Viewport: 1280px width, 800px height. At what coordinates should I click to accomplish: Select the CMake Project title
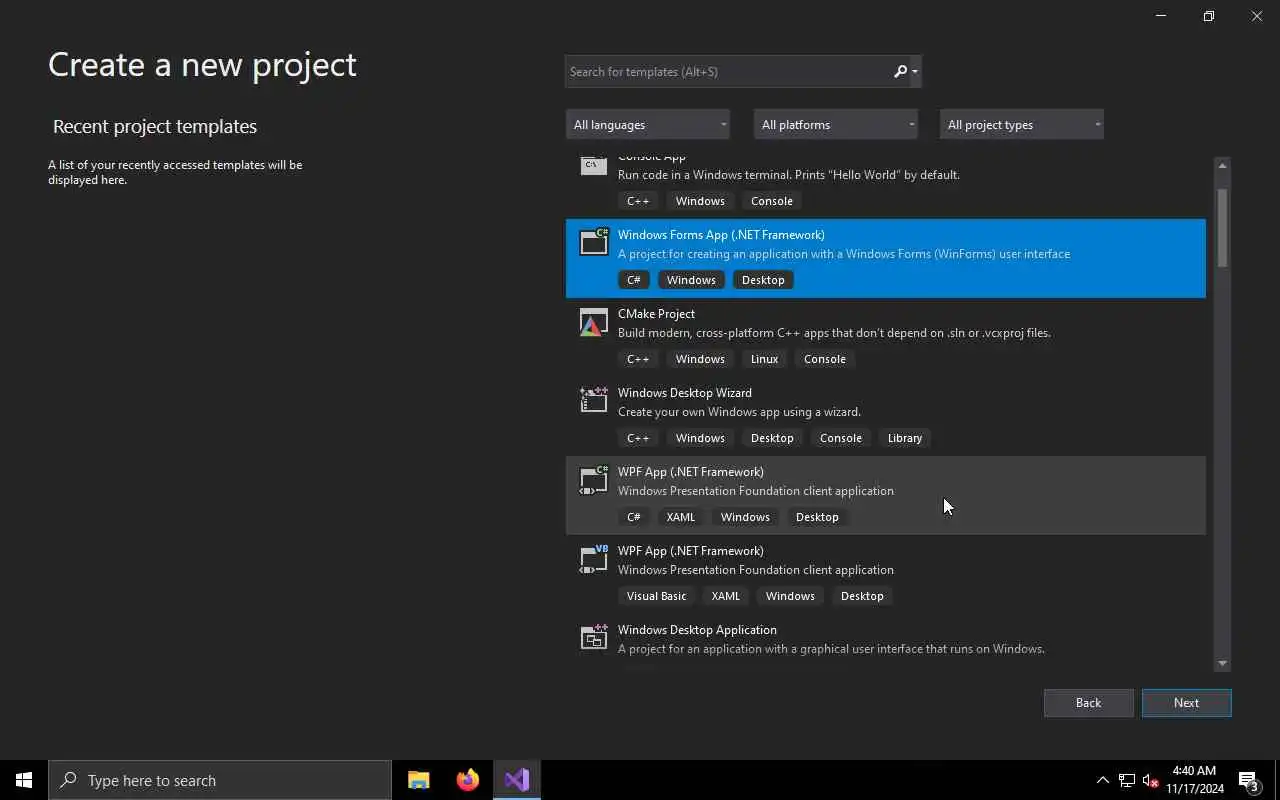[656, 314]
